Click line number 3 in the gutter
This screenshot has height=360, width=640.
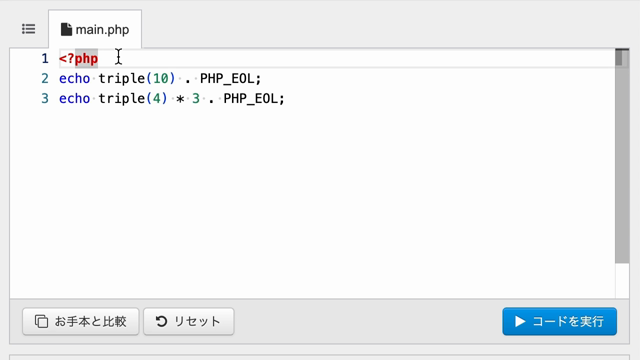click(44, 98)
